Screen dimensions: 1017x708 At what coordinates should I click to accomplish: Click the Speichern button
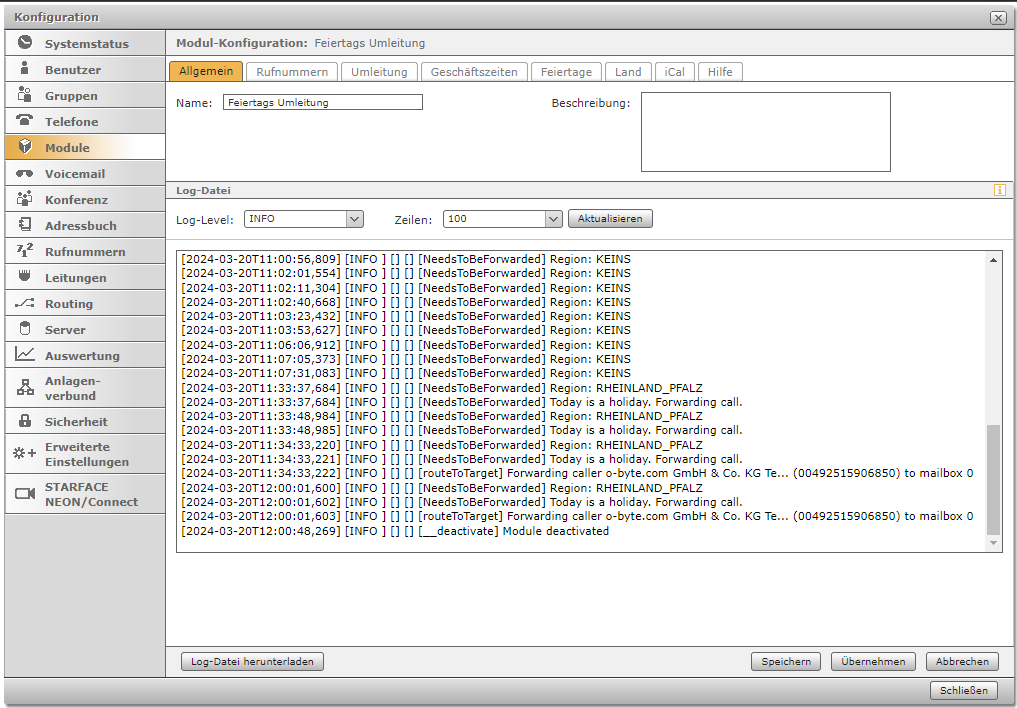tap(786, 661)
